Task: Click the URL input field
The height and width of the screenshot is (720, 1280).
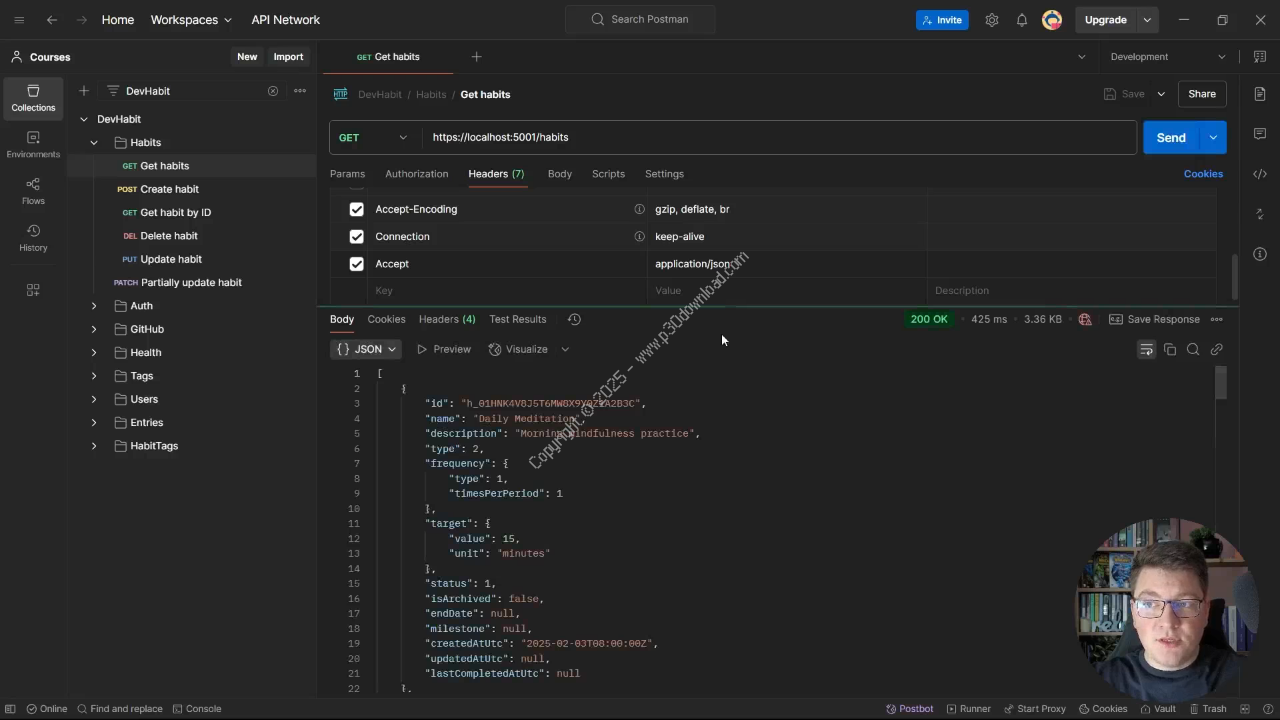Action: pos(779,137)
